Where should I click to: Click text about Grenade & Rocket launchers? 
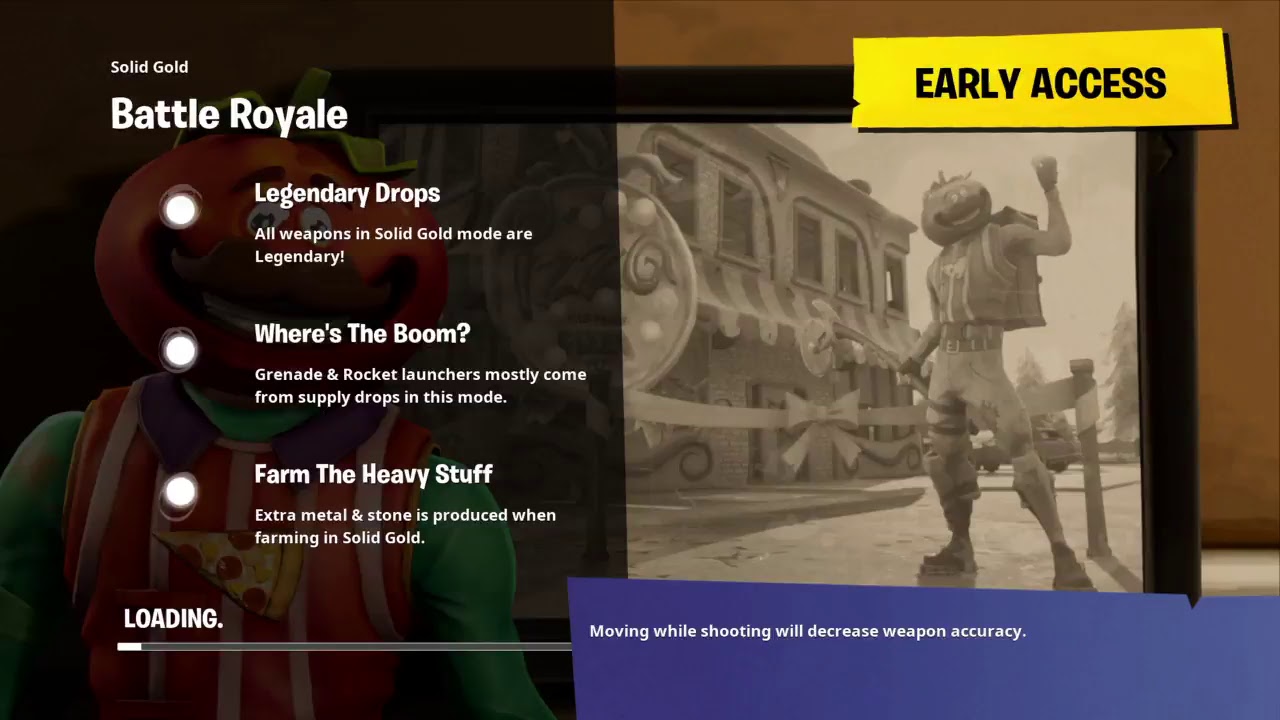pos(420,386)
